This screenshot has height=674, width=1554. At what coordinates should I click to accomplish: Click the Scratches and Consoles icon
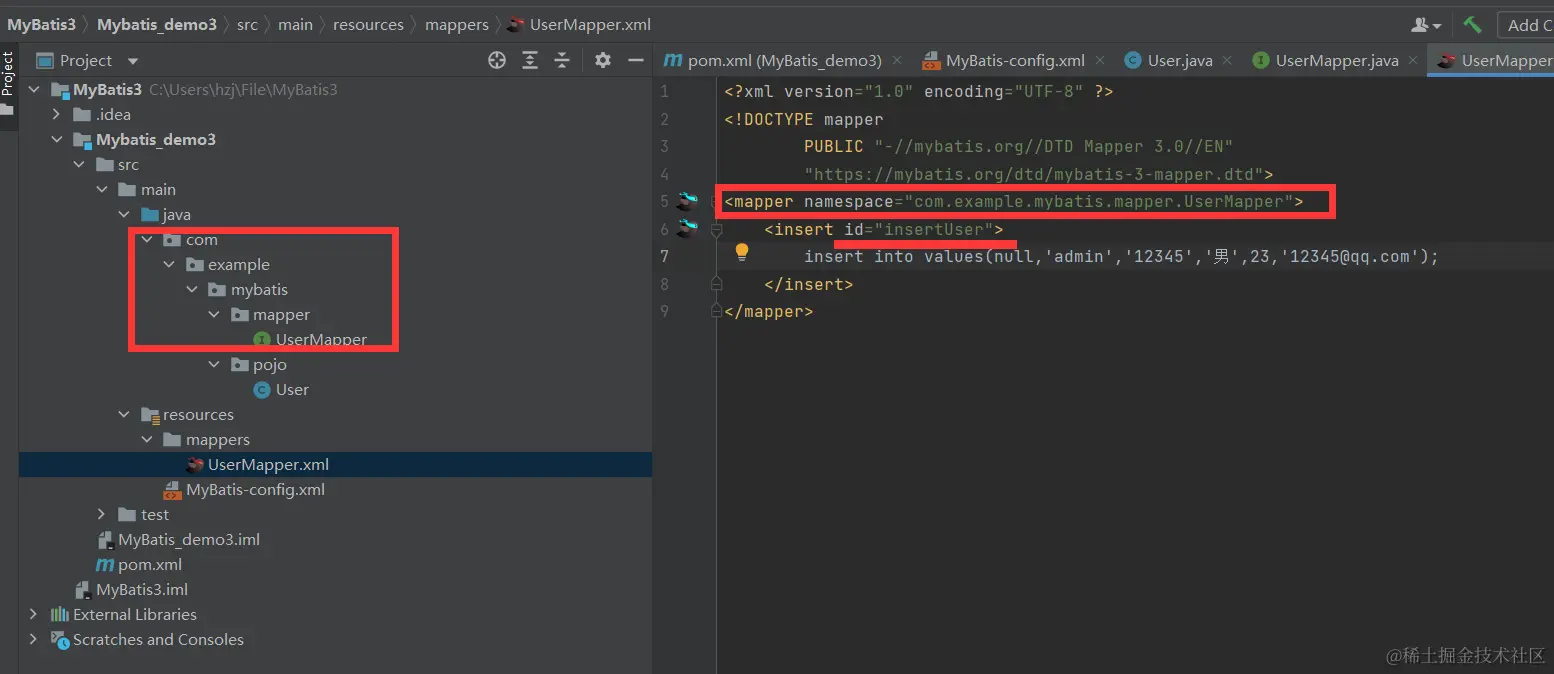tap(60, 640)
